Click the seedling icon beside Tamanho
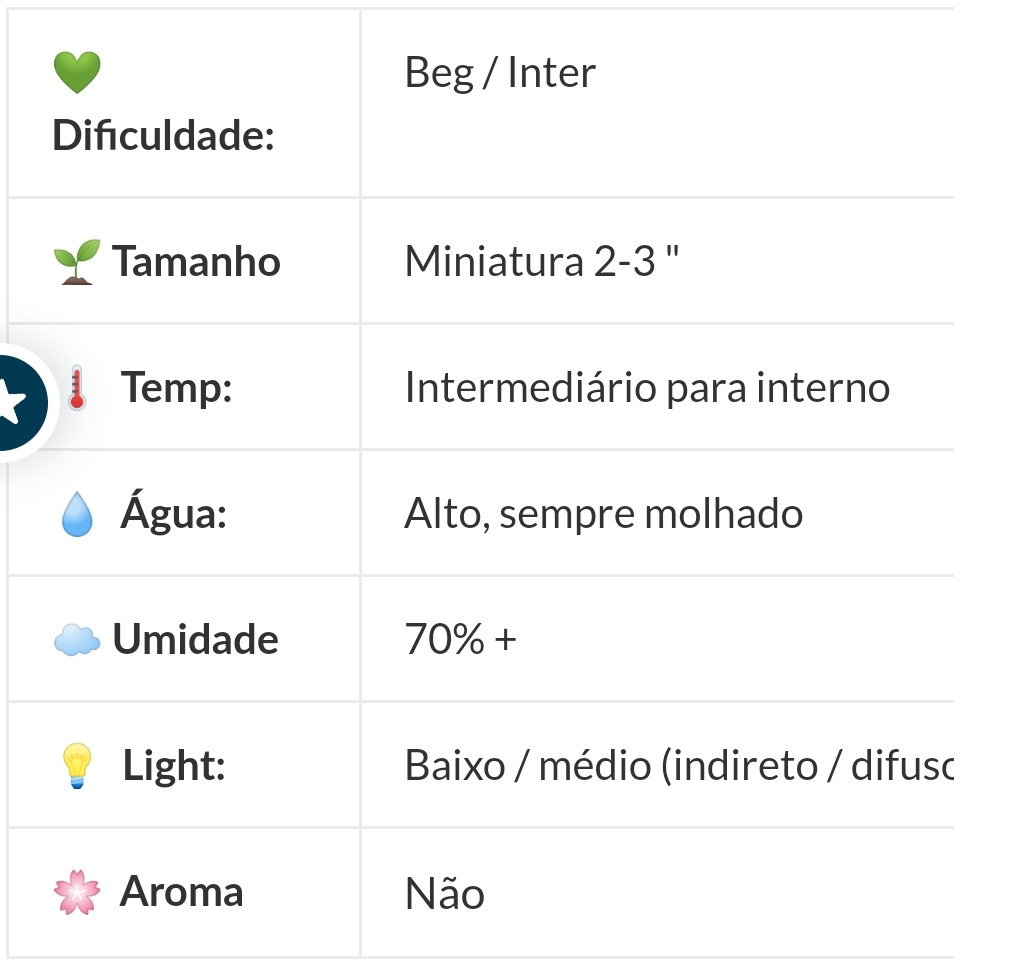Image resolution: width=1020 pixels, height=974 pixels. pos(77,262)
